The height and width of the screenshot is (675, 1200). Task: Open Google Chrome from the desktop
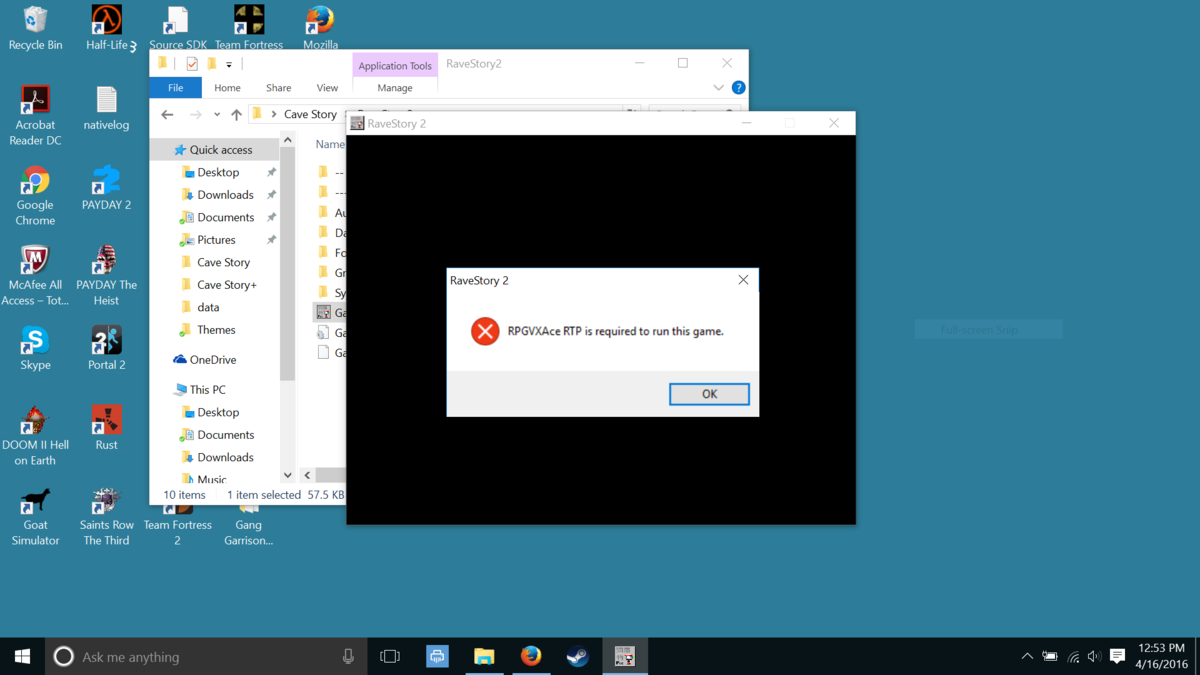click(35, 196)
